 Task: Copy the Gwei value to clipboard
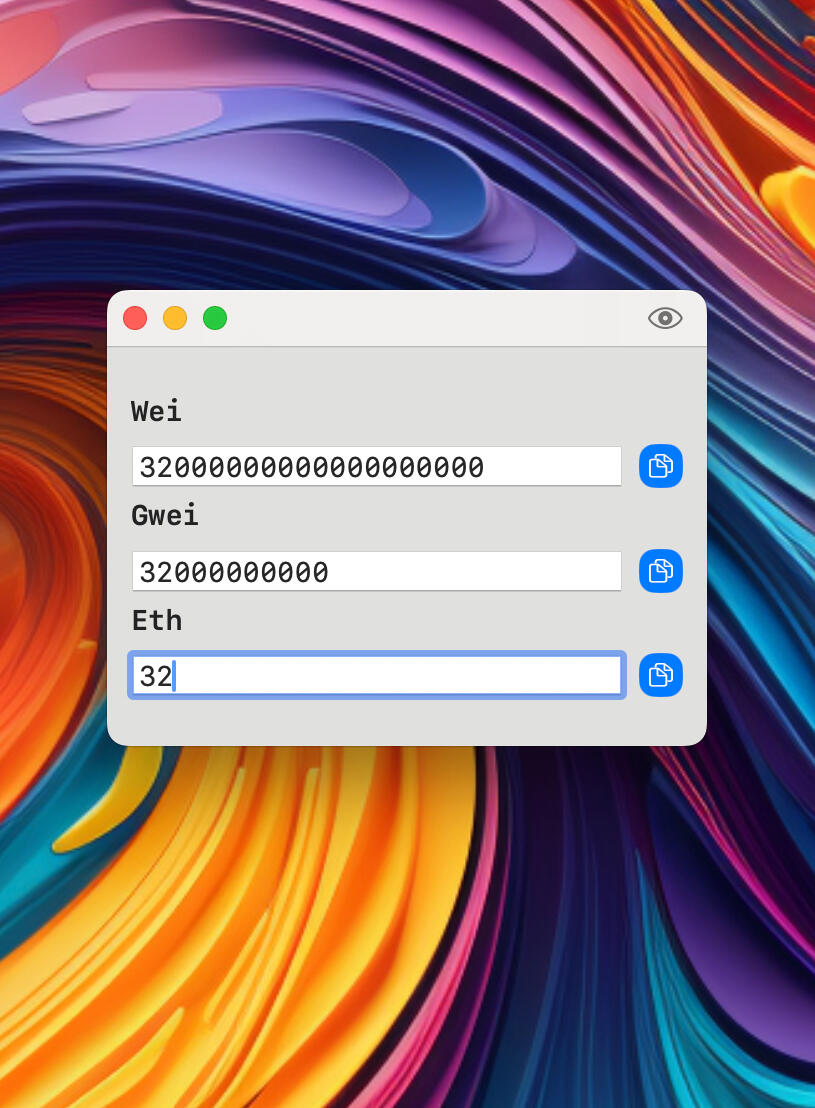[x=660, y=571]
